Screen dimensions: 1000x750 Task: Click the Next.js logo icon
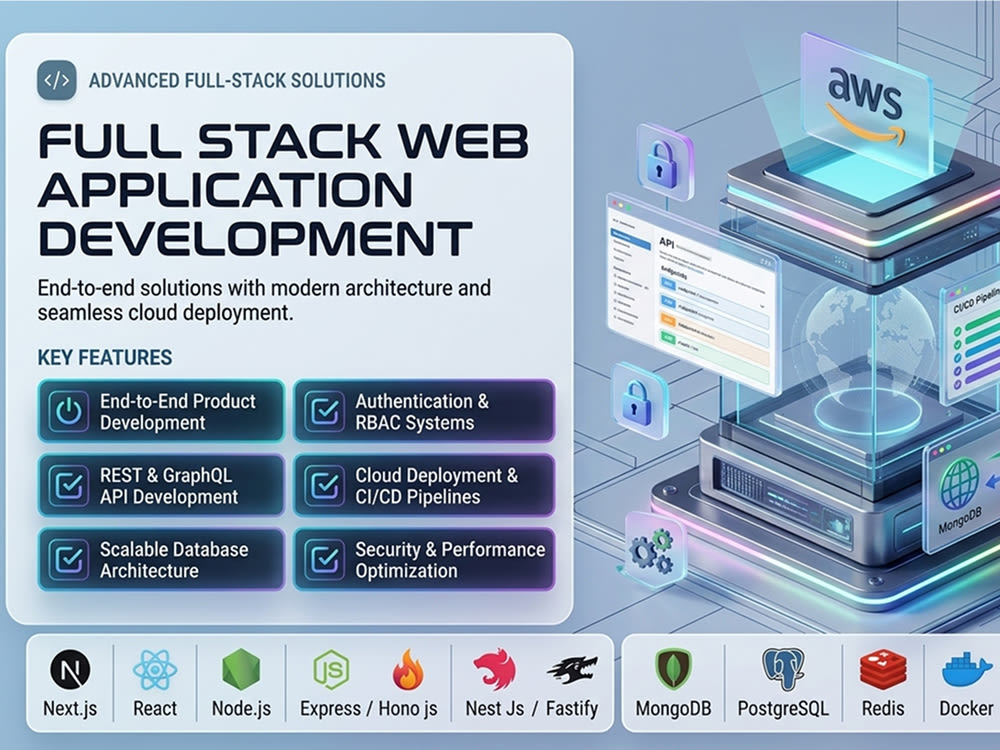70,669
